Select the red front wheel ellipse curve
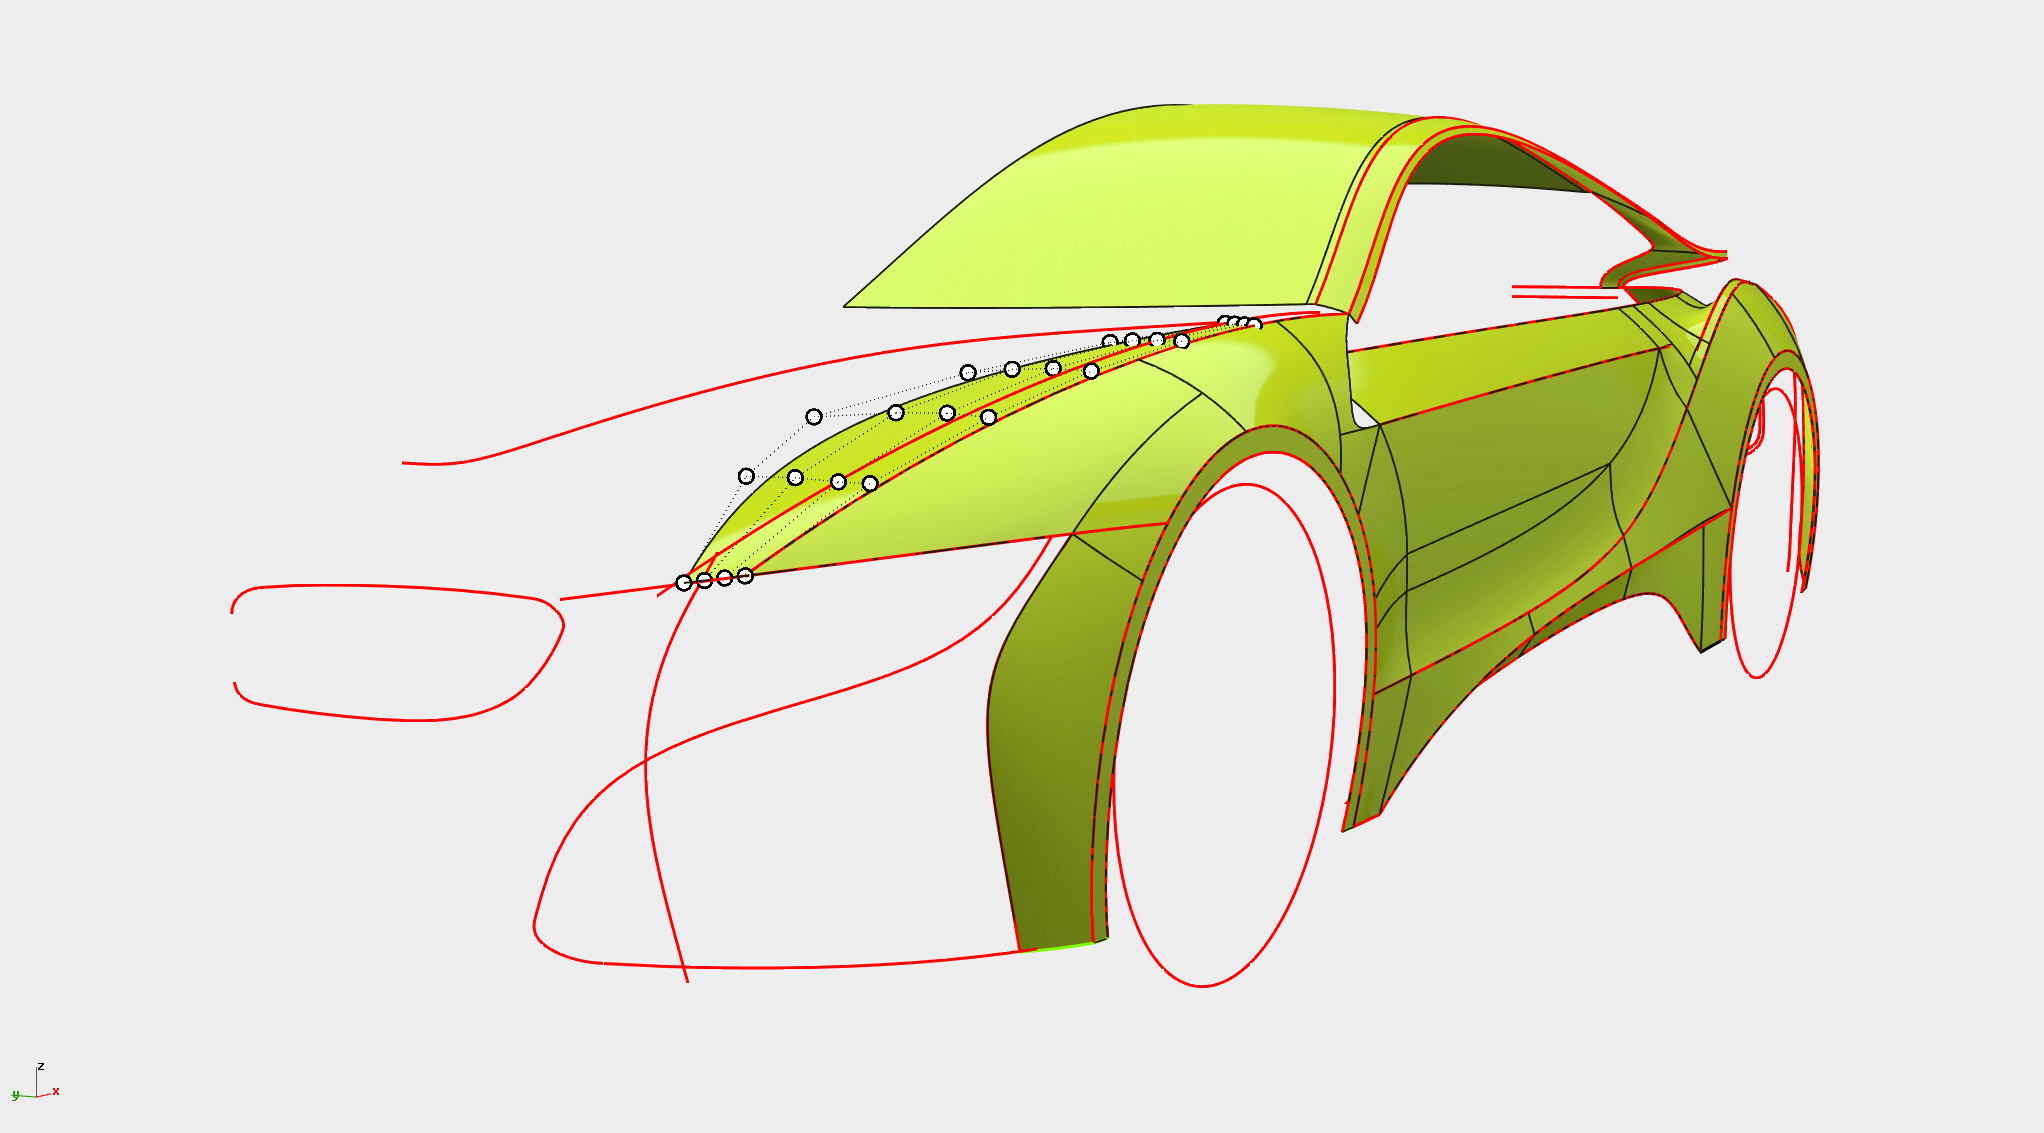 pyautogui.click(x=1334, y=680)
